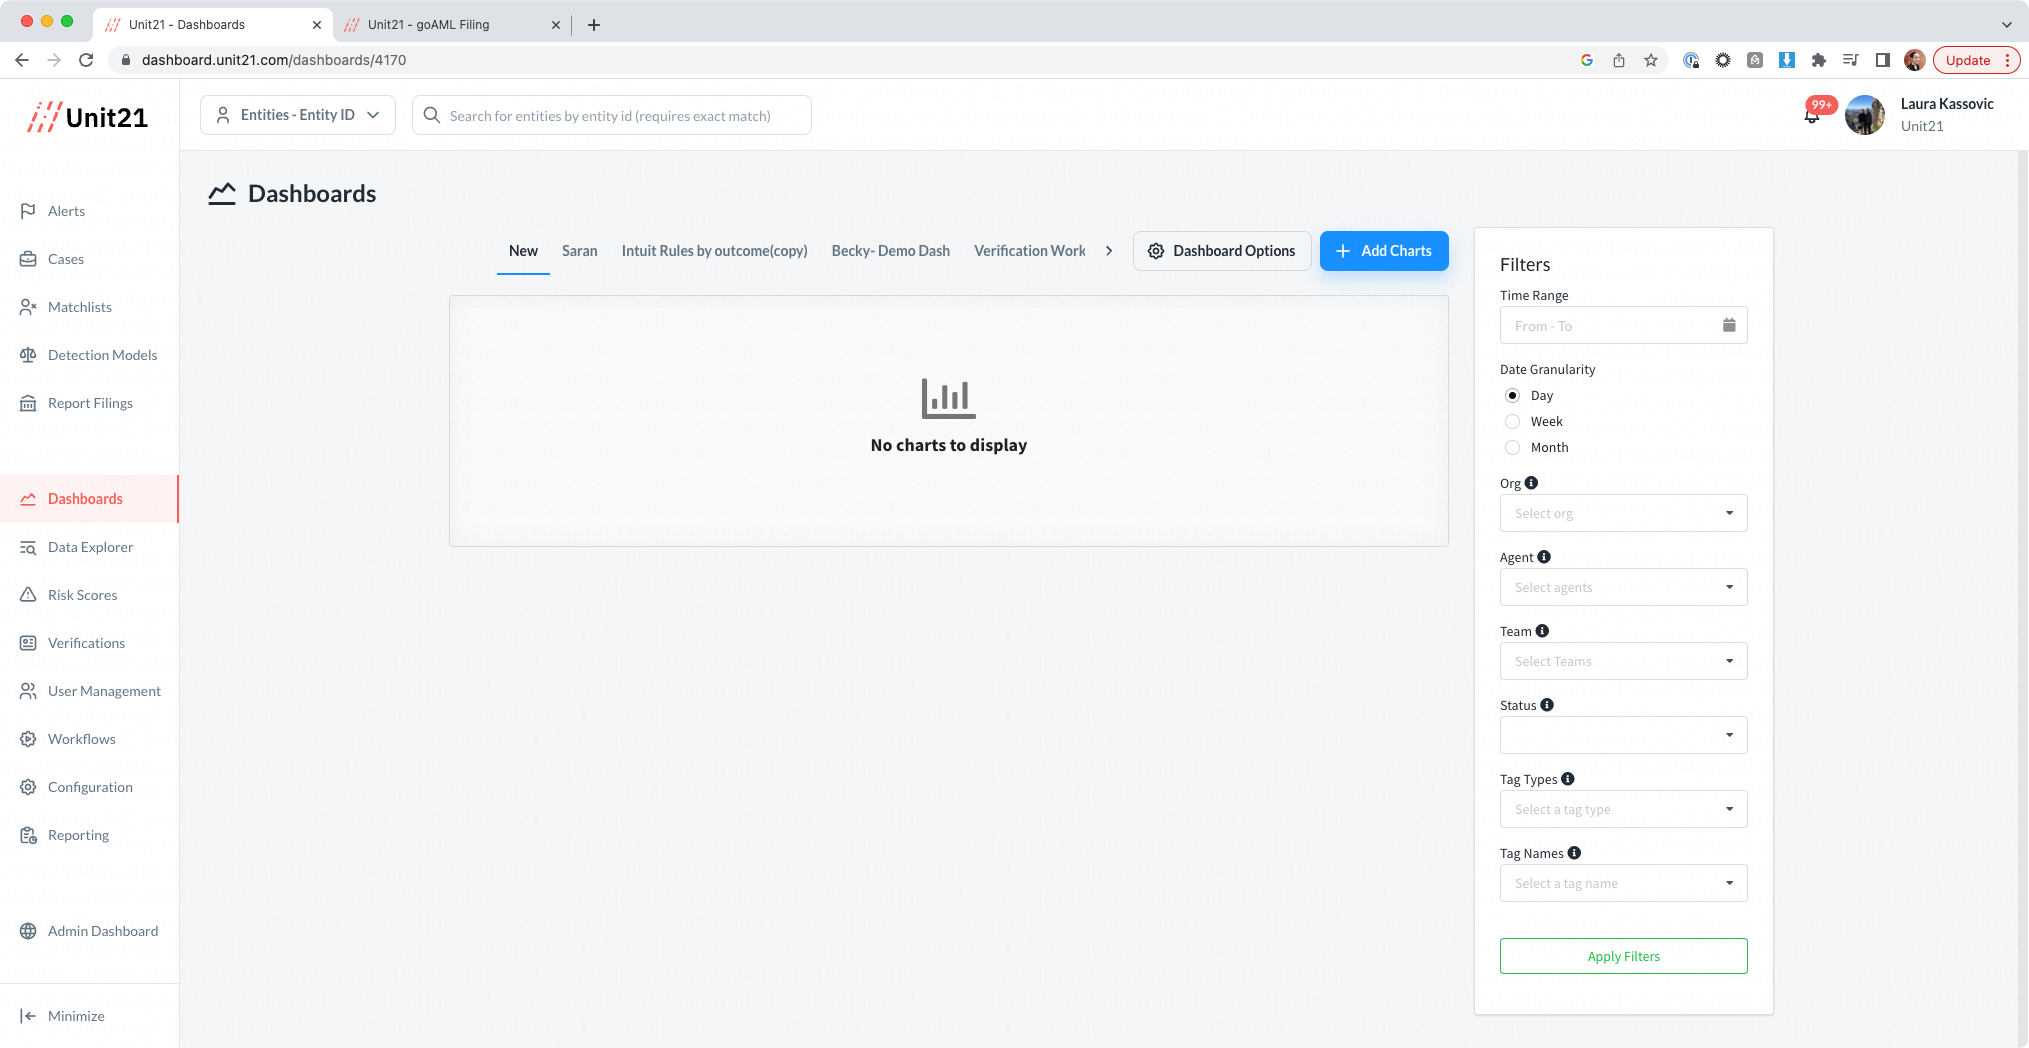The image size is (2029, 1048).
Task: Open the Select Teams dropdown
Action: (1623, 661)
